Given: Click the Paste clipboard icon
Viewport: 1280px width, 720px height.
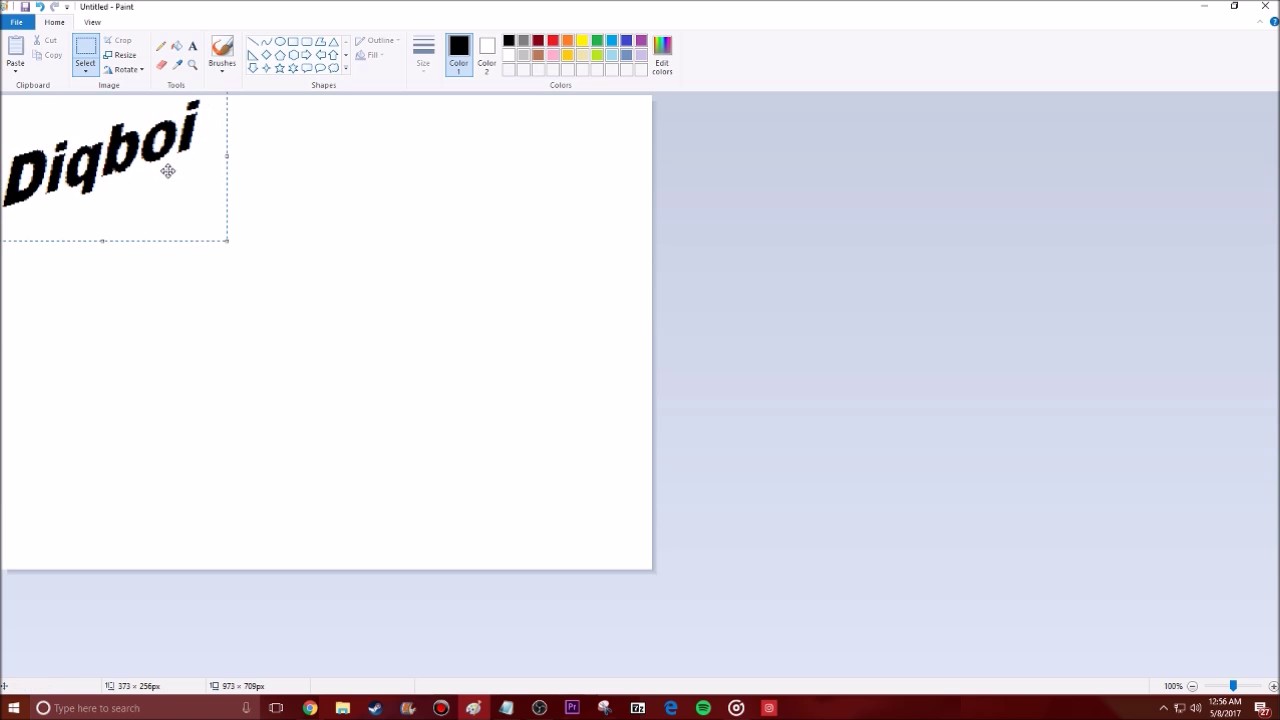Looking at the screenshot, I should (x=15, y=47).
